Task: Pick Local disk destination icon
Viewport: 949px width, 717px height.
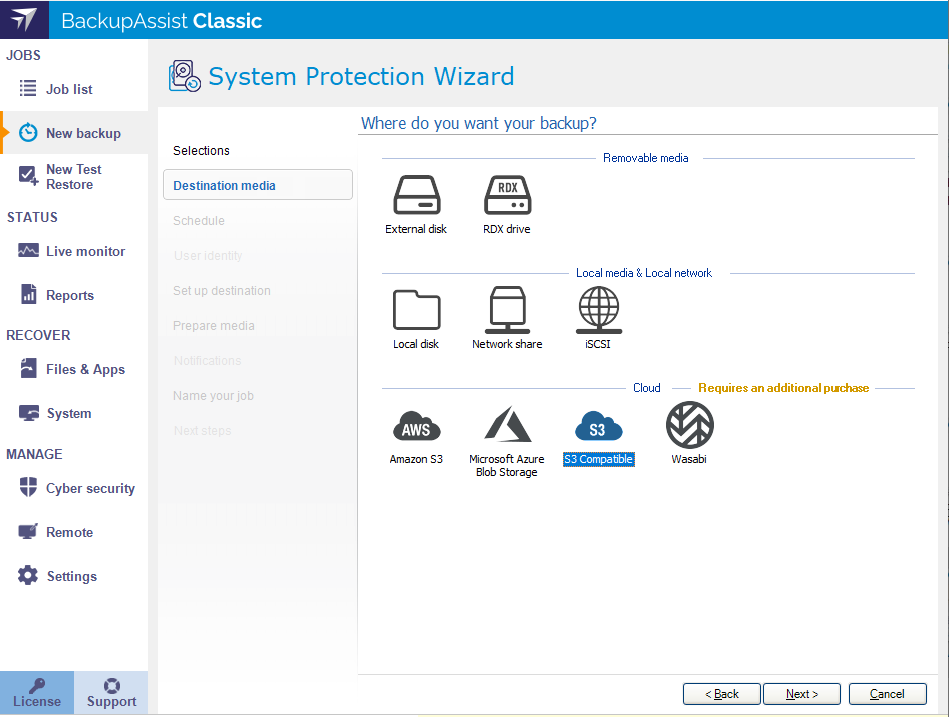Action: click(416, 310)
